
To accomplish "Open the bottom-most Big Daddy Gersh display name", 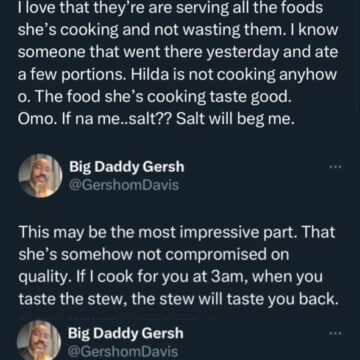I will coord(126,333).
